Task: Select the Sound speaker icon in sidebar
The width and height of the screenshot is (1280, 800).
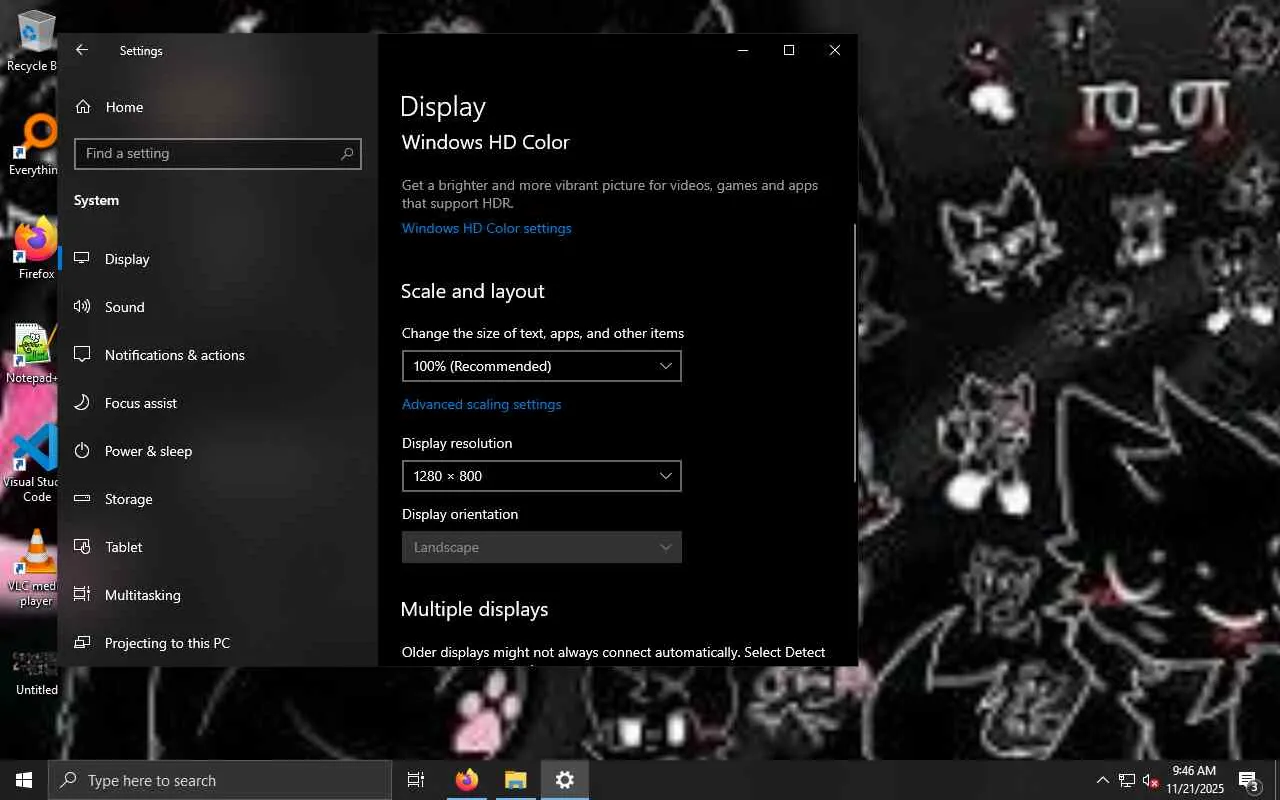Action: [x=82, y=307]
